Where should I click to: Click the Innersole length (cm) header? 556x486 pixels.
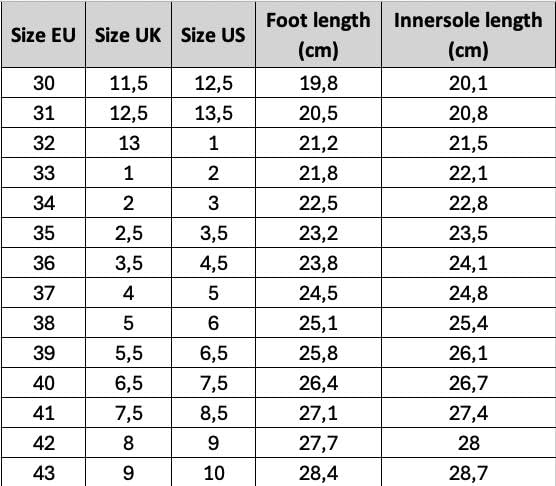468,35
